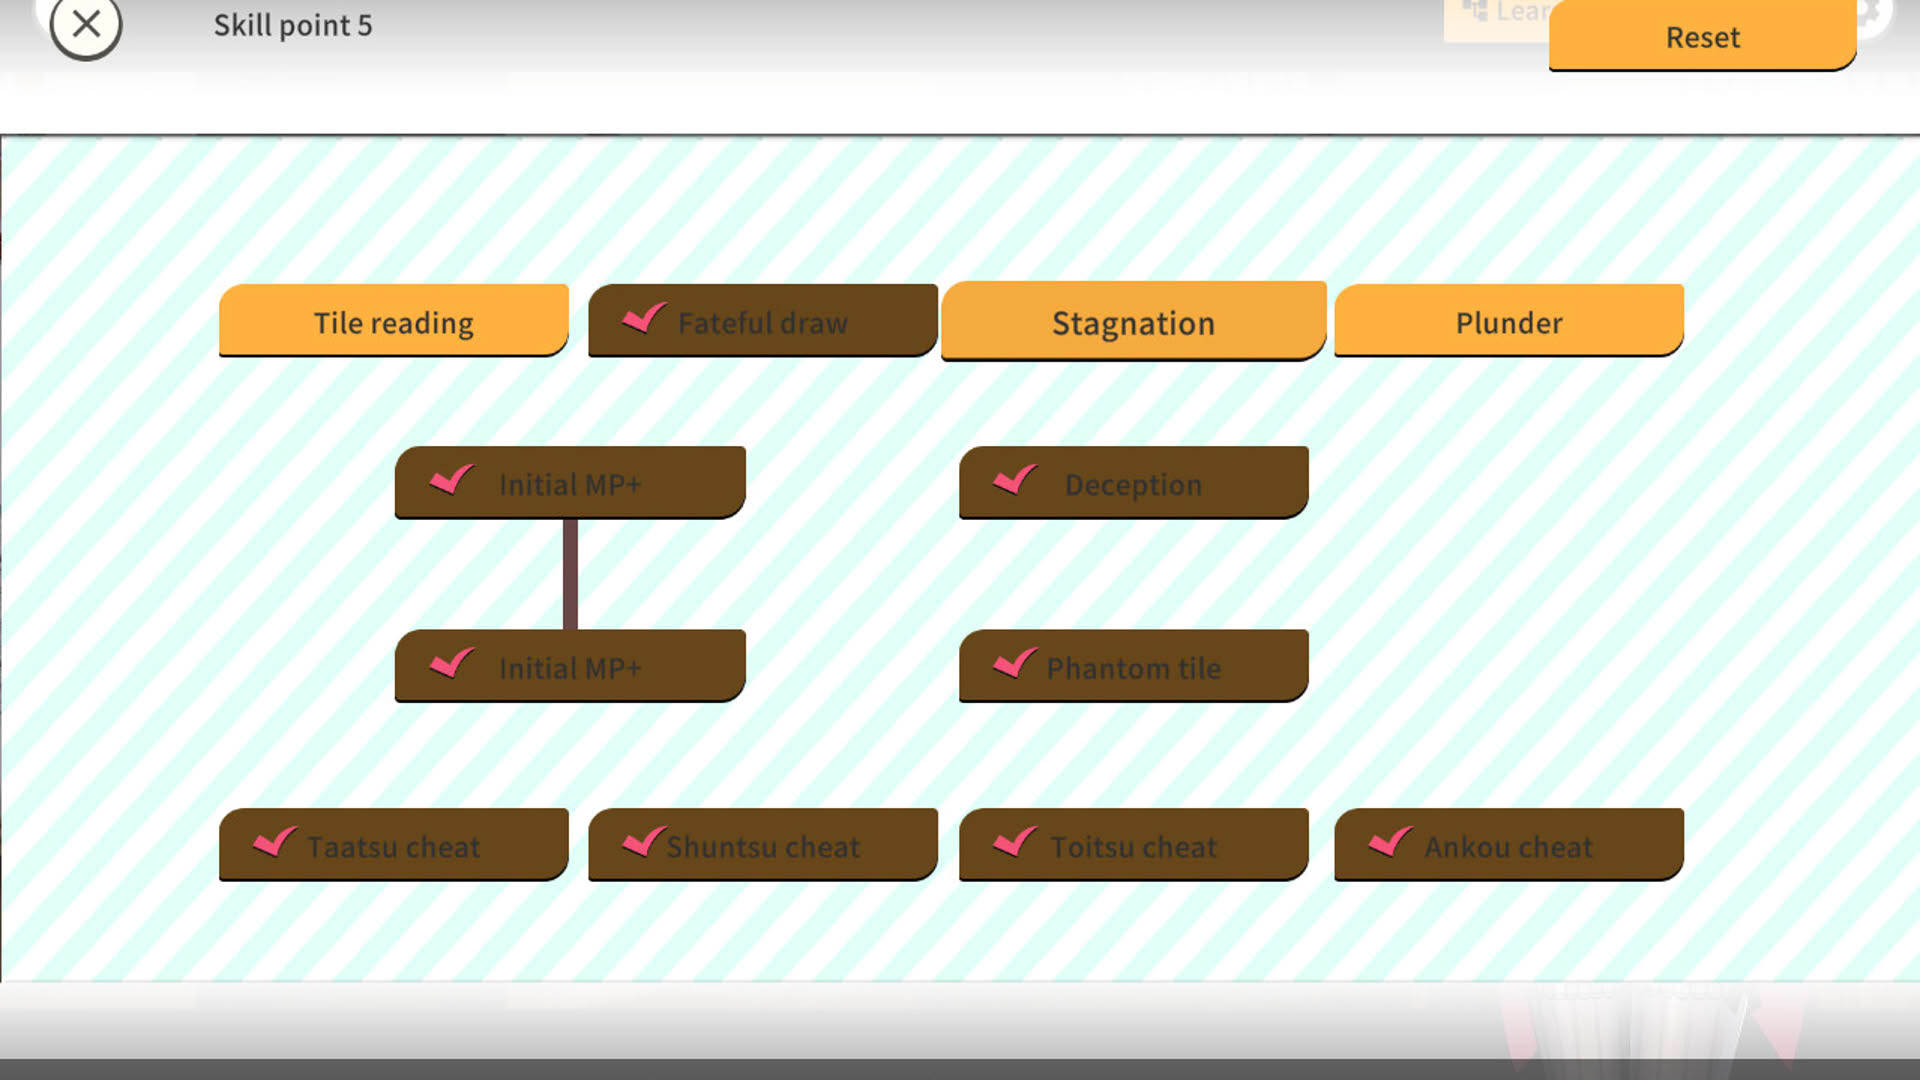Close the skill tree with the X icon

[x=86, y=24]
